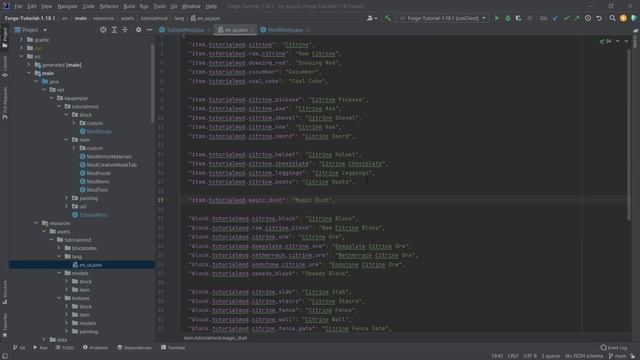Open the user account icon in toolbar
Image resolution: width=640 pixels, height=360 pixels.
point(371,18)
